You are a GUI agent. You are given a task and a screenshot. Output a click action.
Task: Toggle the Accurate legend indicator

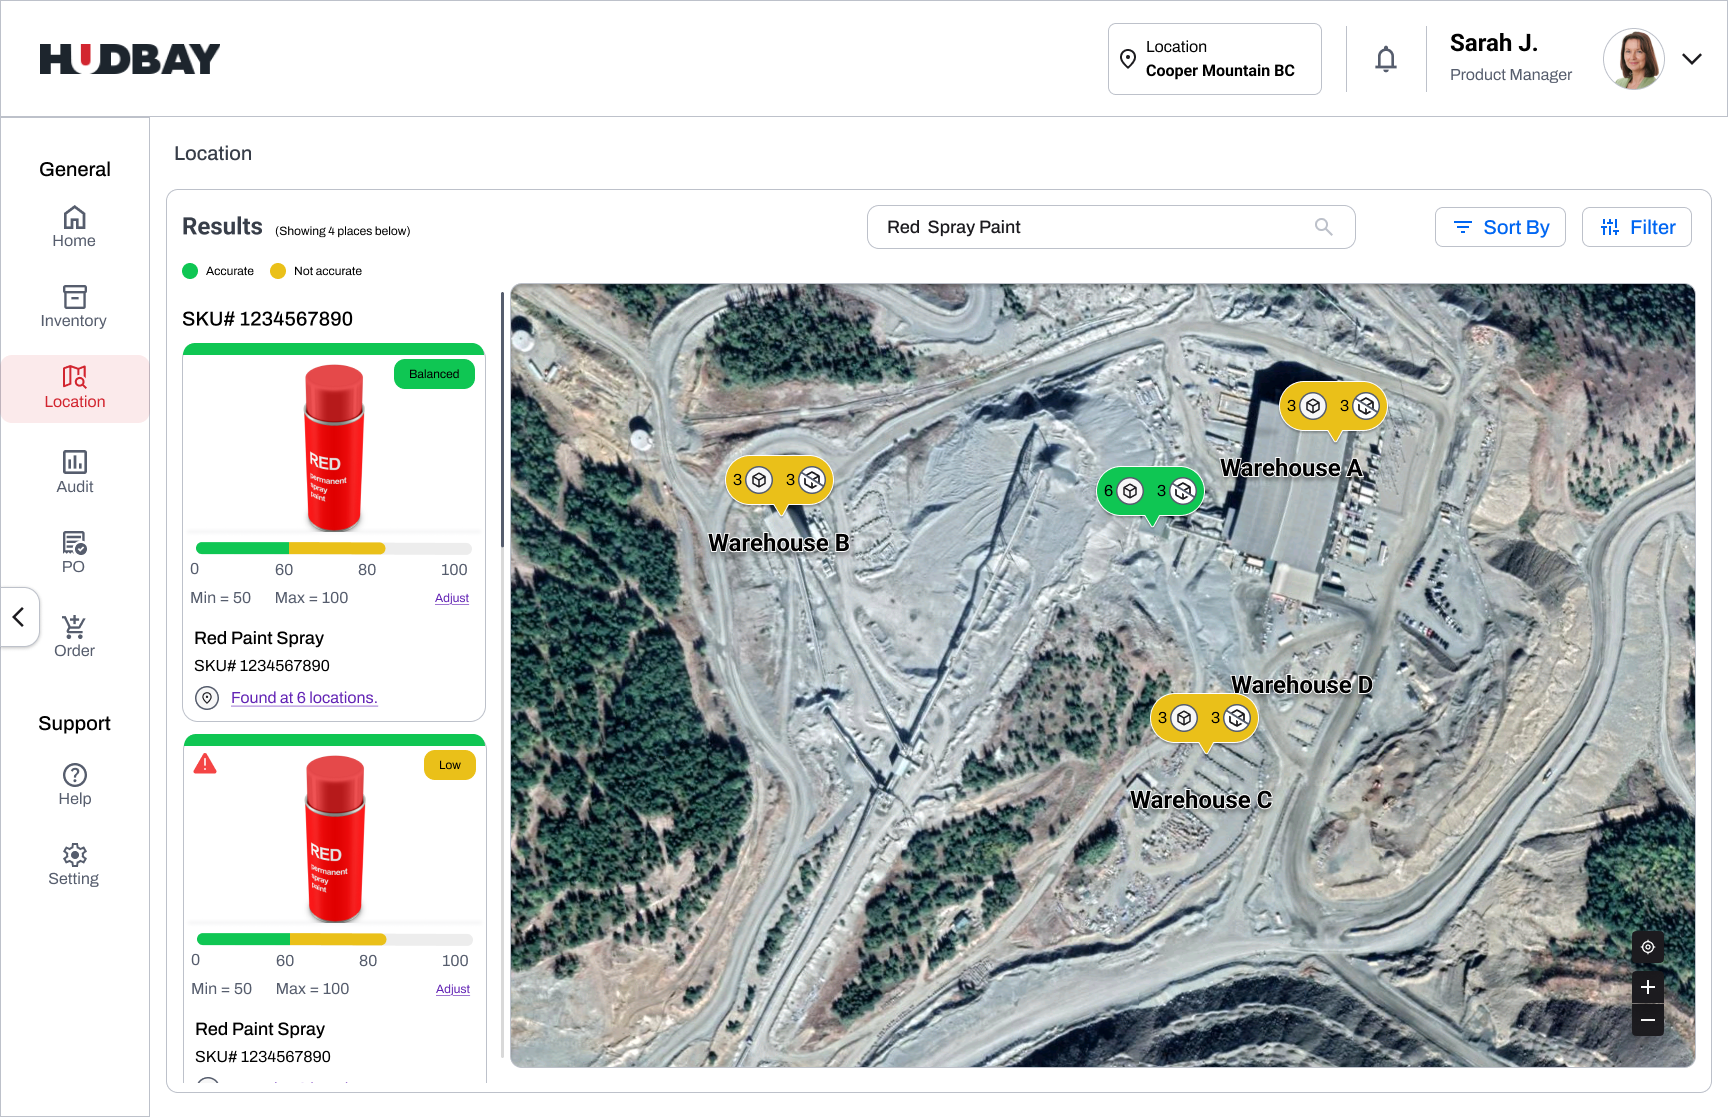191,270
